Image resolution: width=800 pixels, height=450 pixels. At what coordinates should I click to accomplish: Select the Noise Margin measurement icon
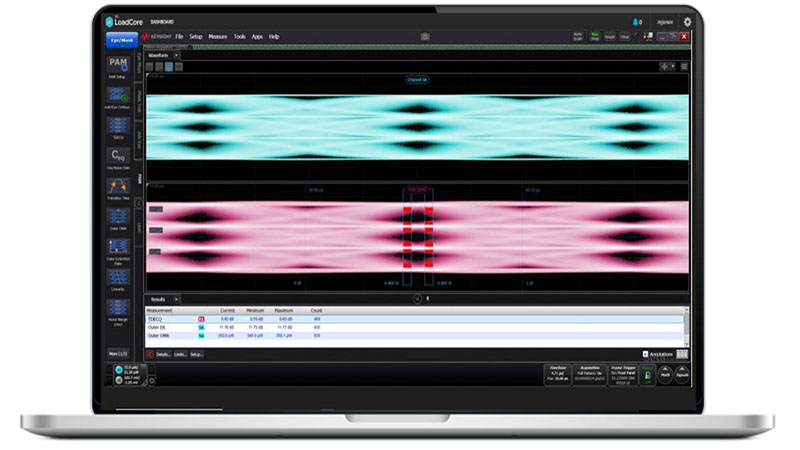click(x=118, y=308)
